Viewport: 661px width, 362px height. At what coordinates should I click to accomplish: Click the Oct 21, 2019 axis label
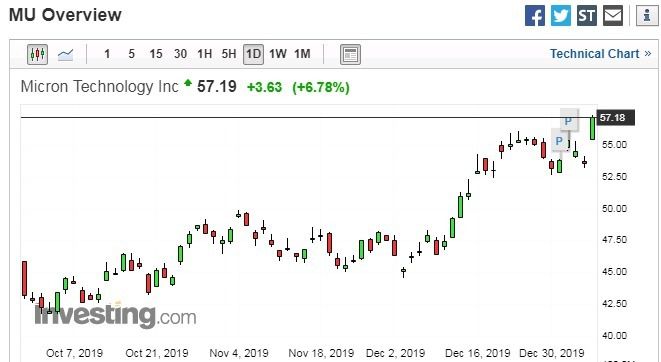156,353
